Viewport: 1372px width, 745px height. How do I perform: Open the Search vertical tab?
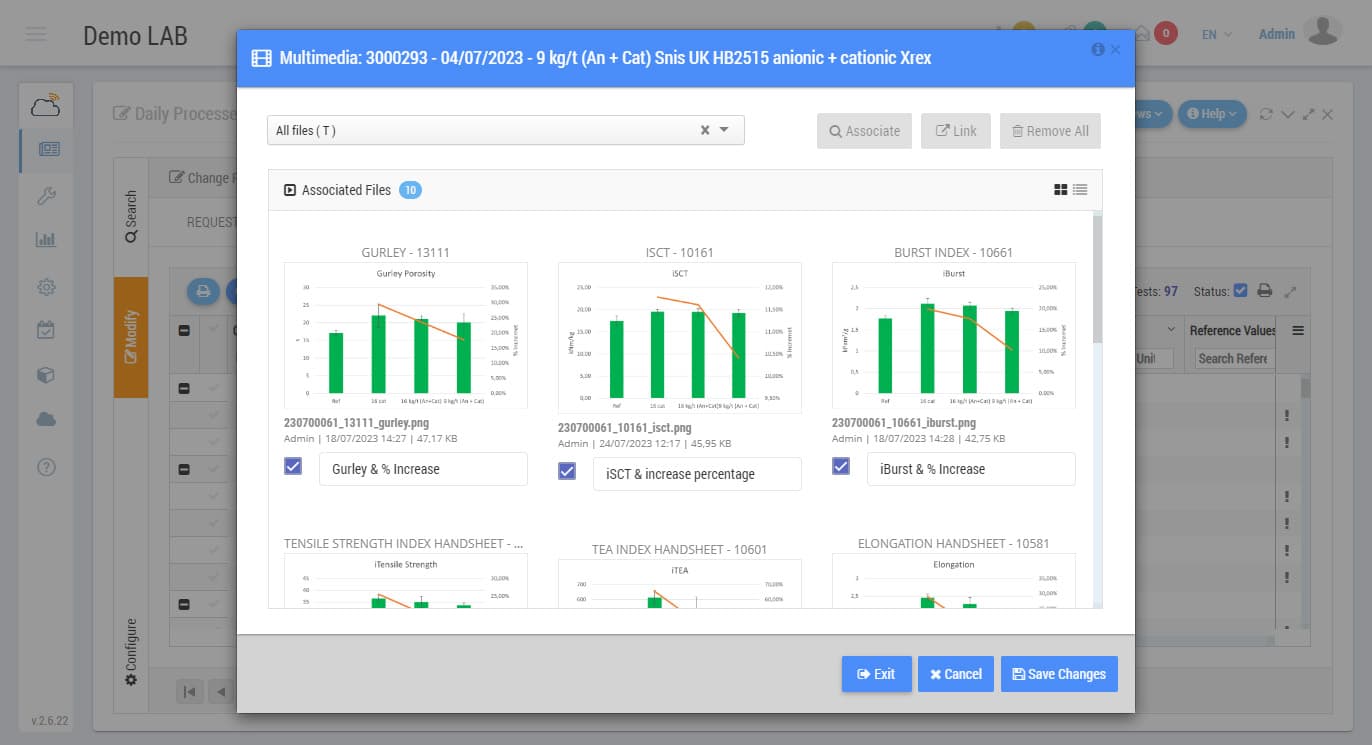point(131,217)
